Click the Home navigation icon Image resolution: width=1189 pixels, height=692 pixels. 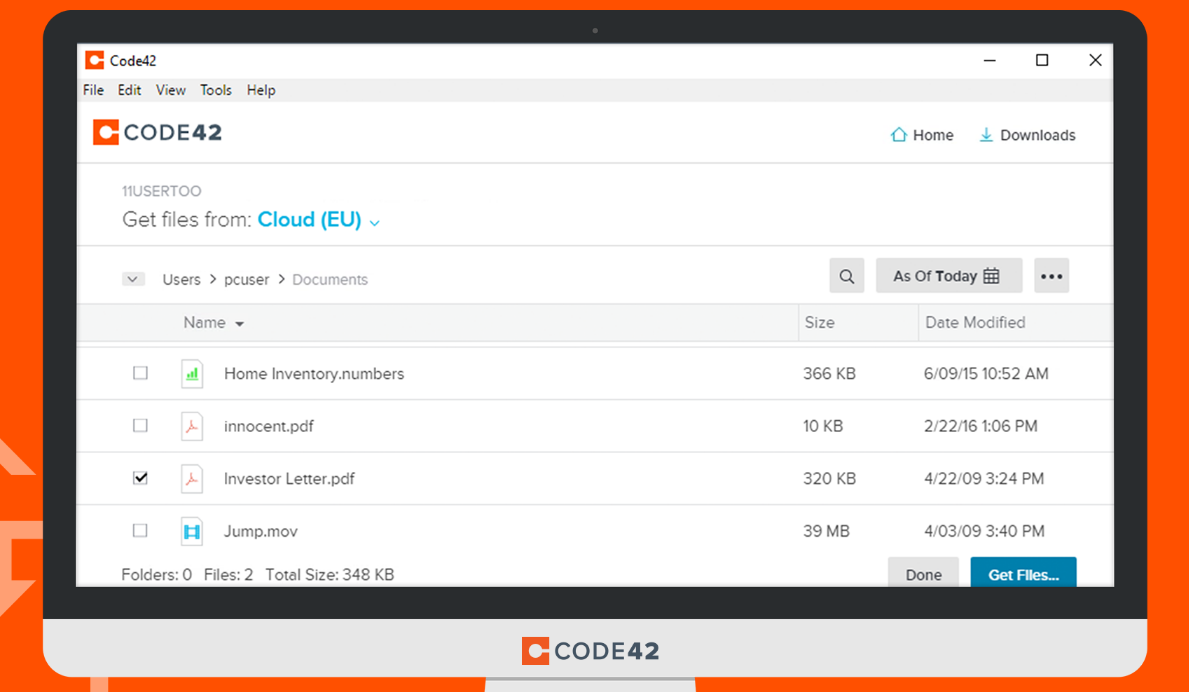(900, 134)
